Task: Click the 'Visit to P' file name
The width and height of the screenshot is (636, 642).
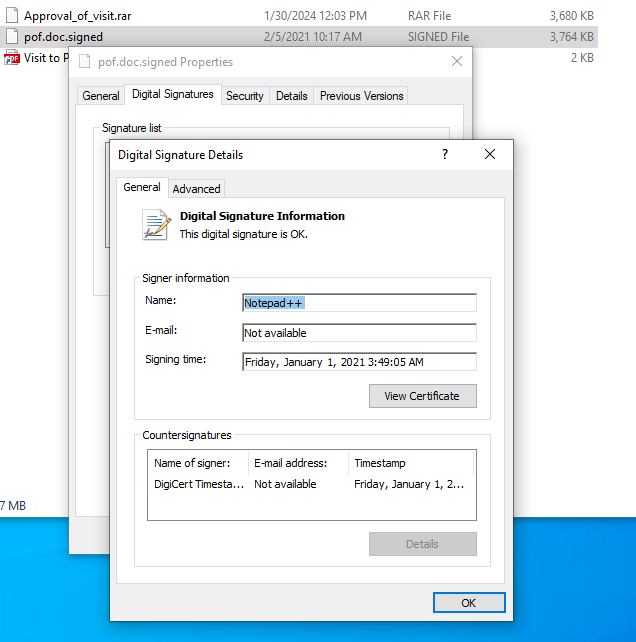Action: (46, 58)
